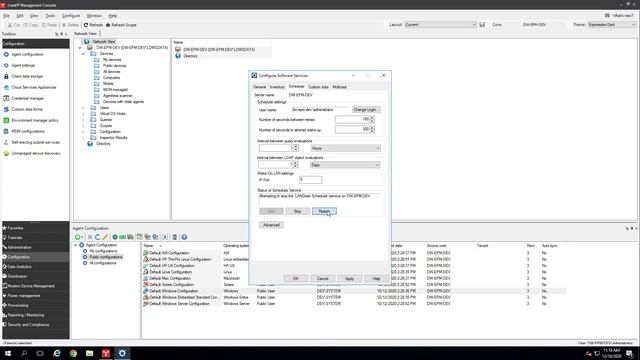Click OK in Configure Software Services
The height and width of the screenshot is (360, 640).
(x=296, y=278)
